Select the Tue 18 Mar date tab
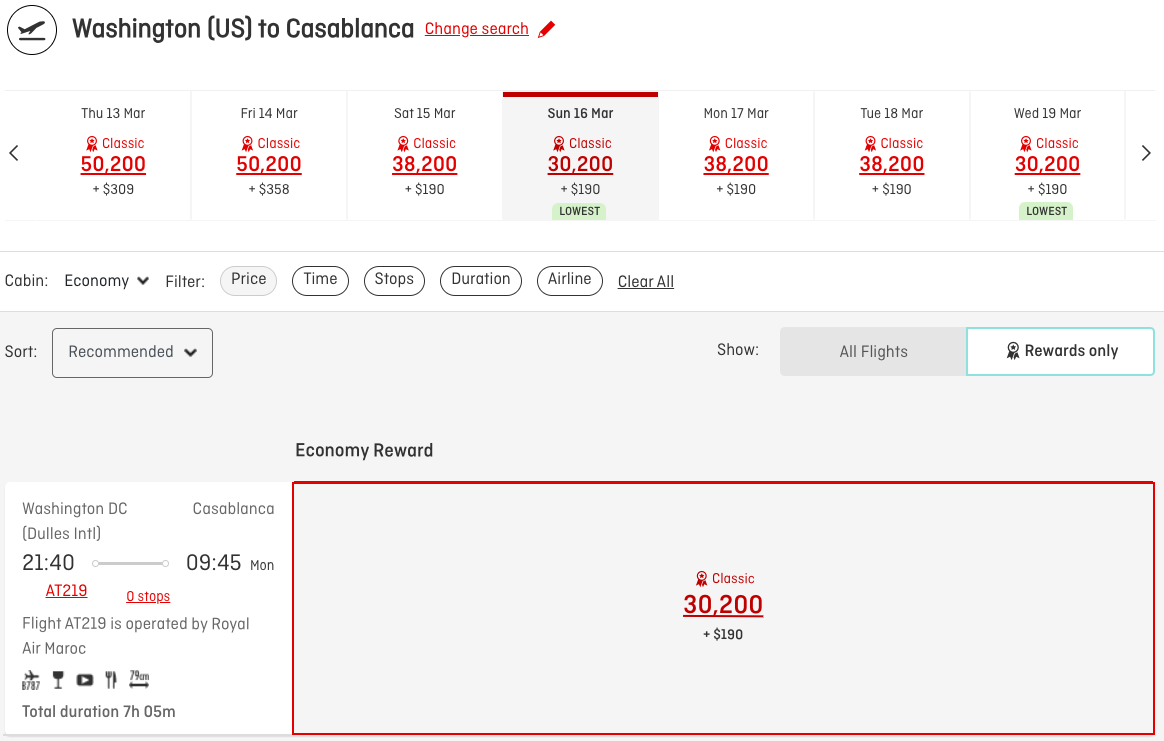The width and height of the screenshot is (1164, 741). pos(892,156)
